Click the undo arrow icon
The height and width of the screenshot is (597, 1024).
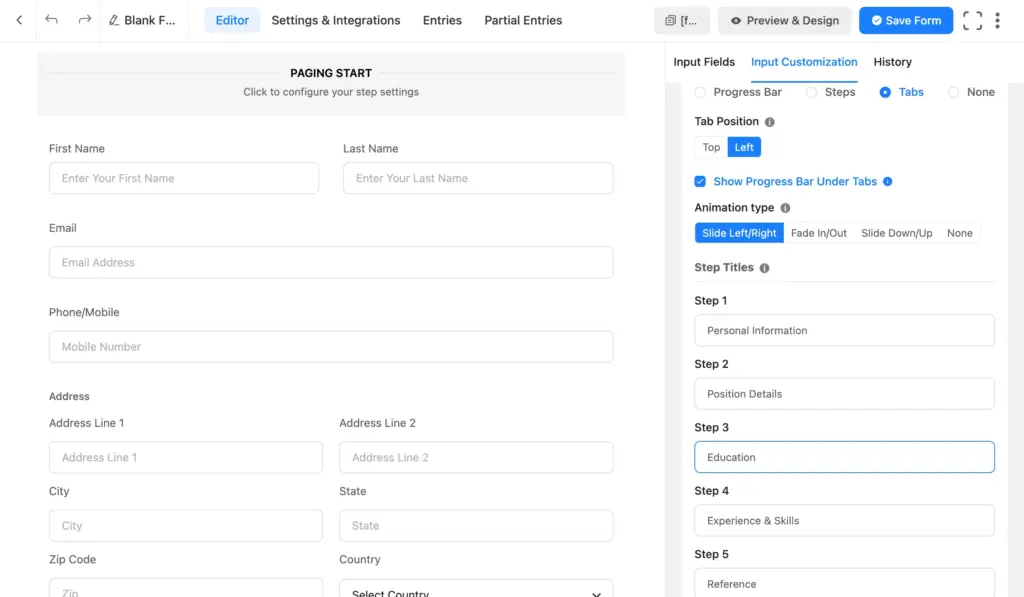pyautogui.click(x=51, y=20)
